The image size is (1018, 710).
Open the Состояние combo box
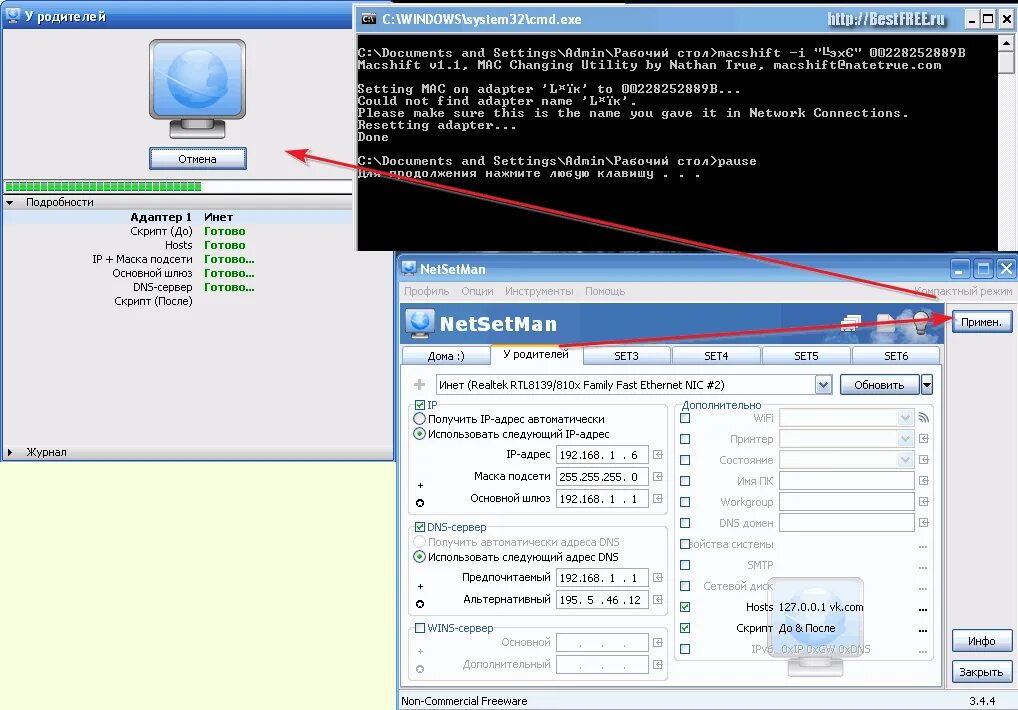click(906, 459)
